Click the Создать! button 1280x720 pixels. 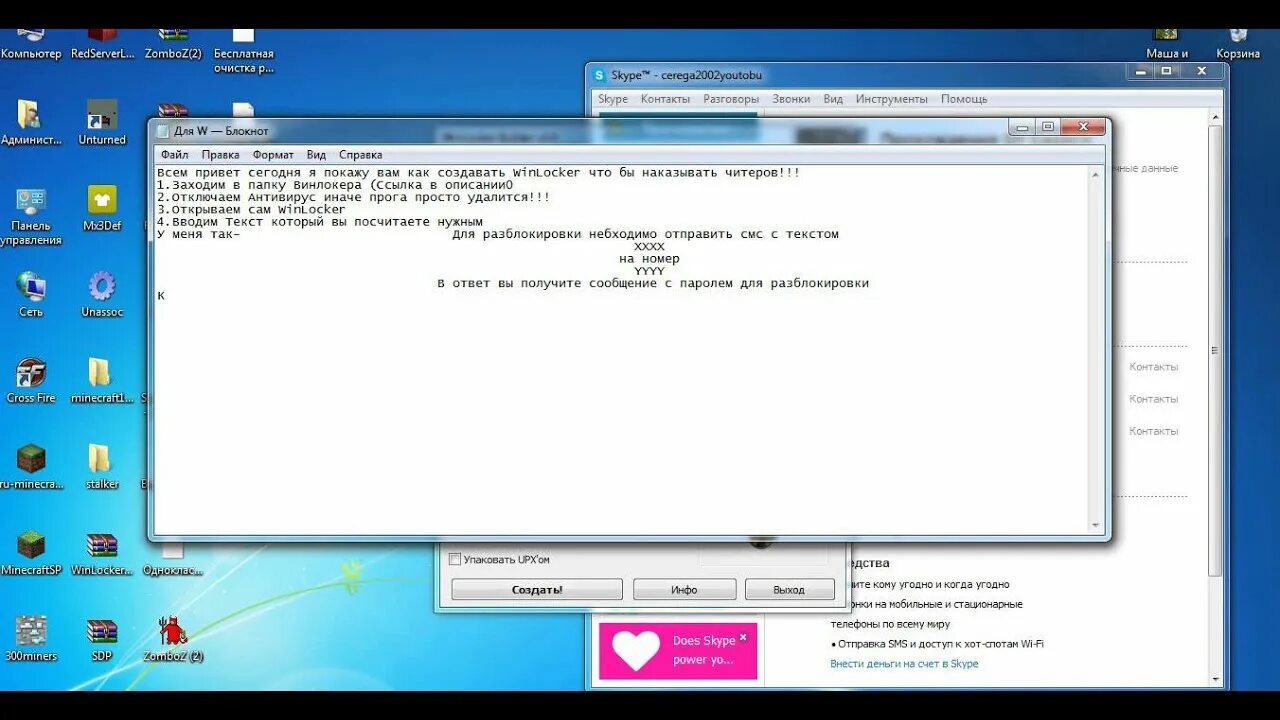pyautogui.click(x=536, y=589)
